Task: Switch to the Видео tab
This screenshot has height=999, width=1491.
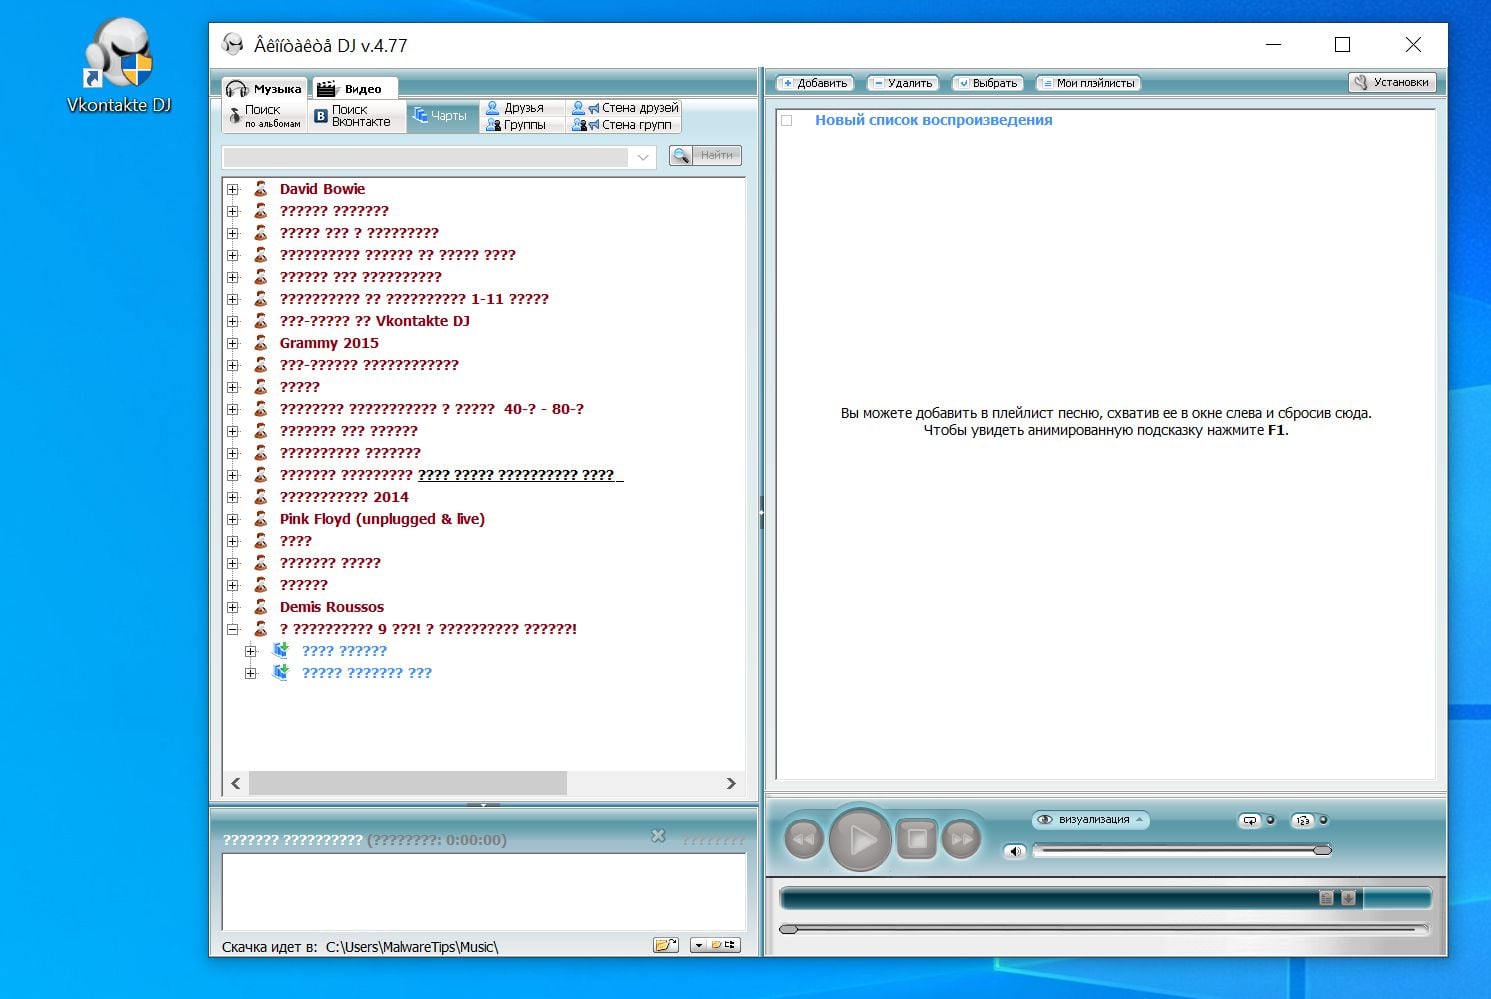Action: pyautogui.click(x=354, y=89)
